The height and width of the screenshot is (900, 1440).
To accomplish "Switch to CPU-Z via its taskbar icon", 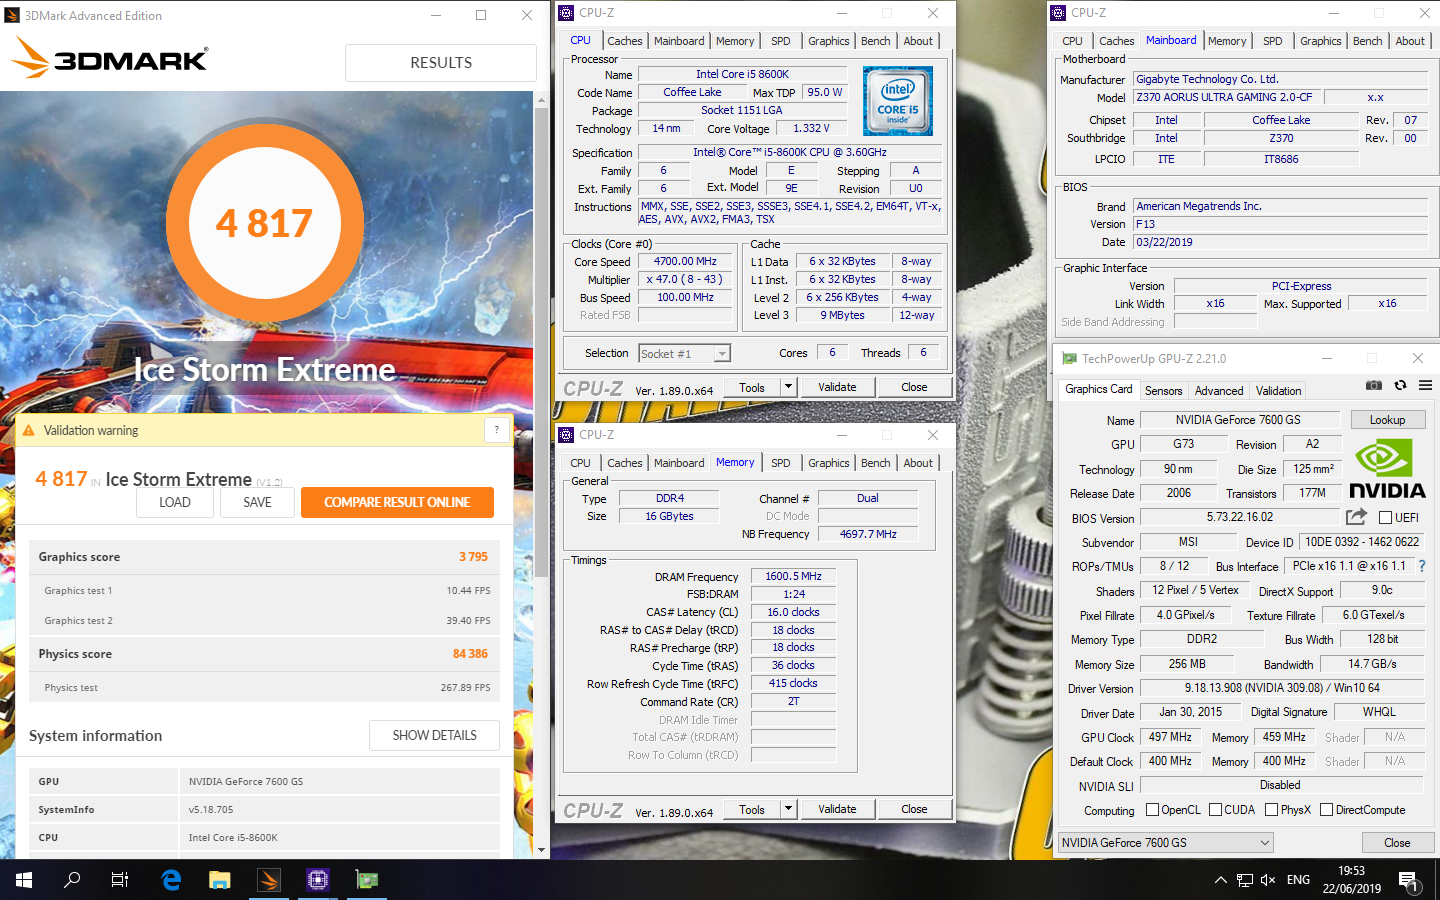I will coord(318,880).
